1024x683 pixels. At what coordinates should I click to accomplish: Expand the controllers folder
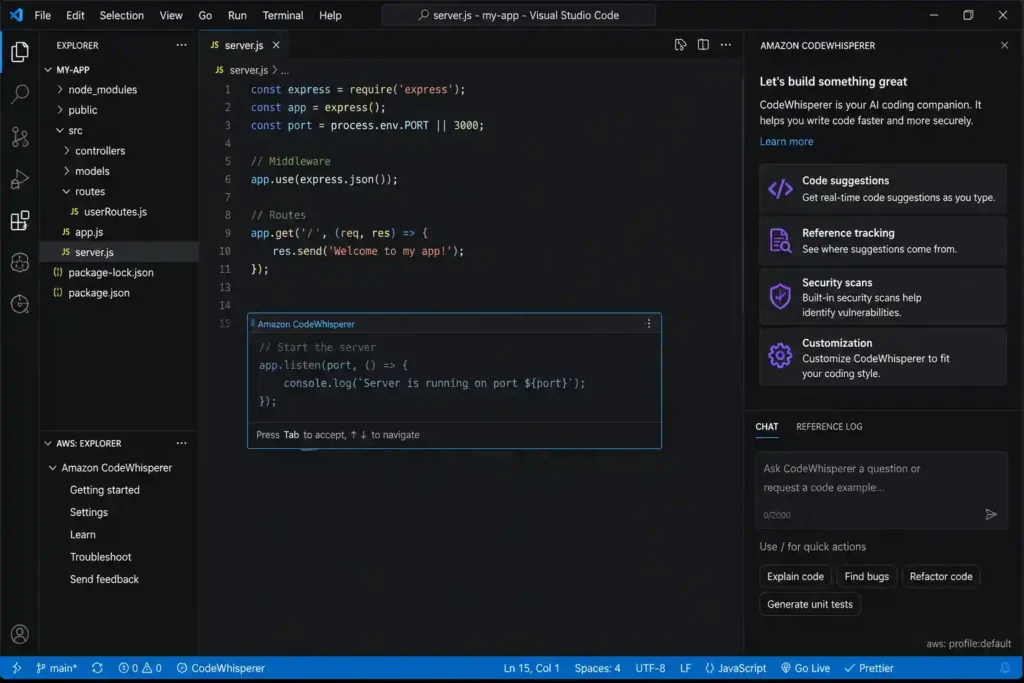pyautogui.click(x=67, y=150)
